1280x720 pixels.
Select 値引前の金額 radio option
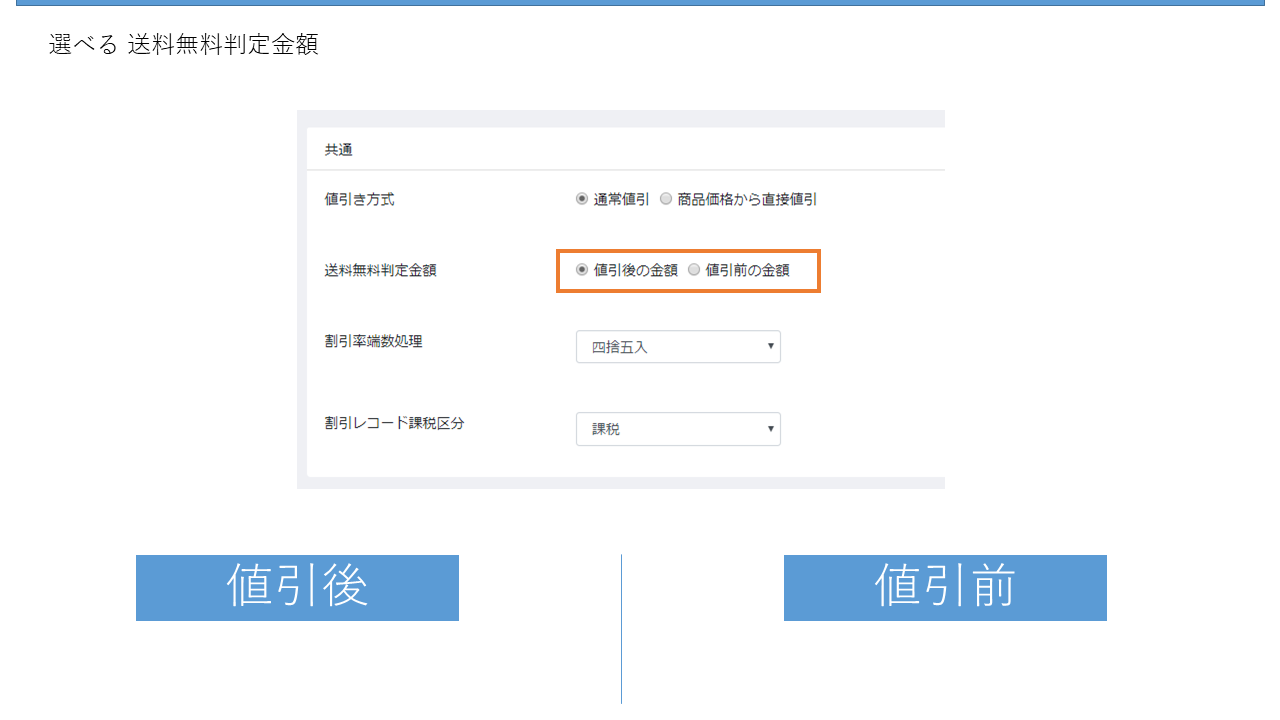[694, 270]
